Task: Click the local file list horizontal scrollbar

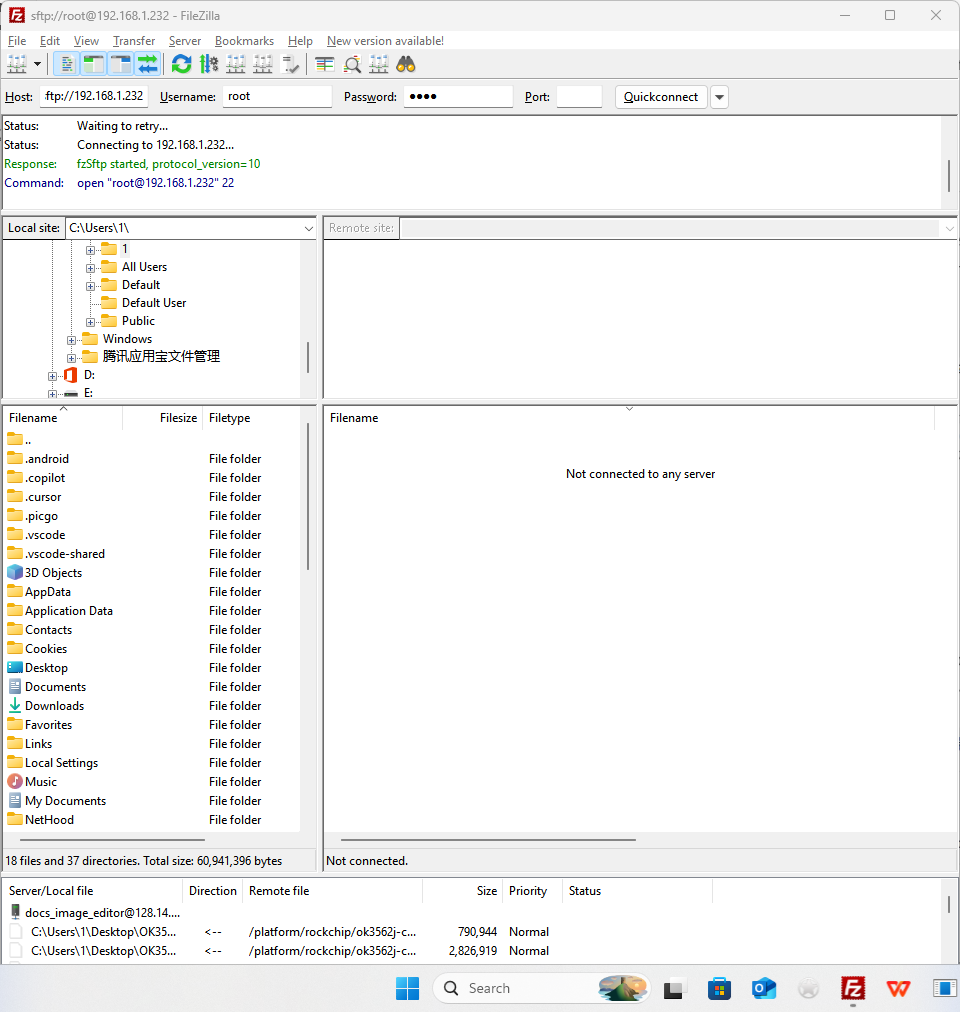Action: (x=112, y=840)
